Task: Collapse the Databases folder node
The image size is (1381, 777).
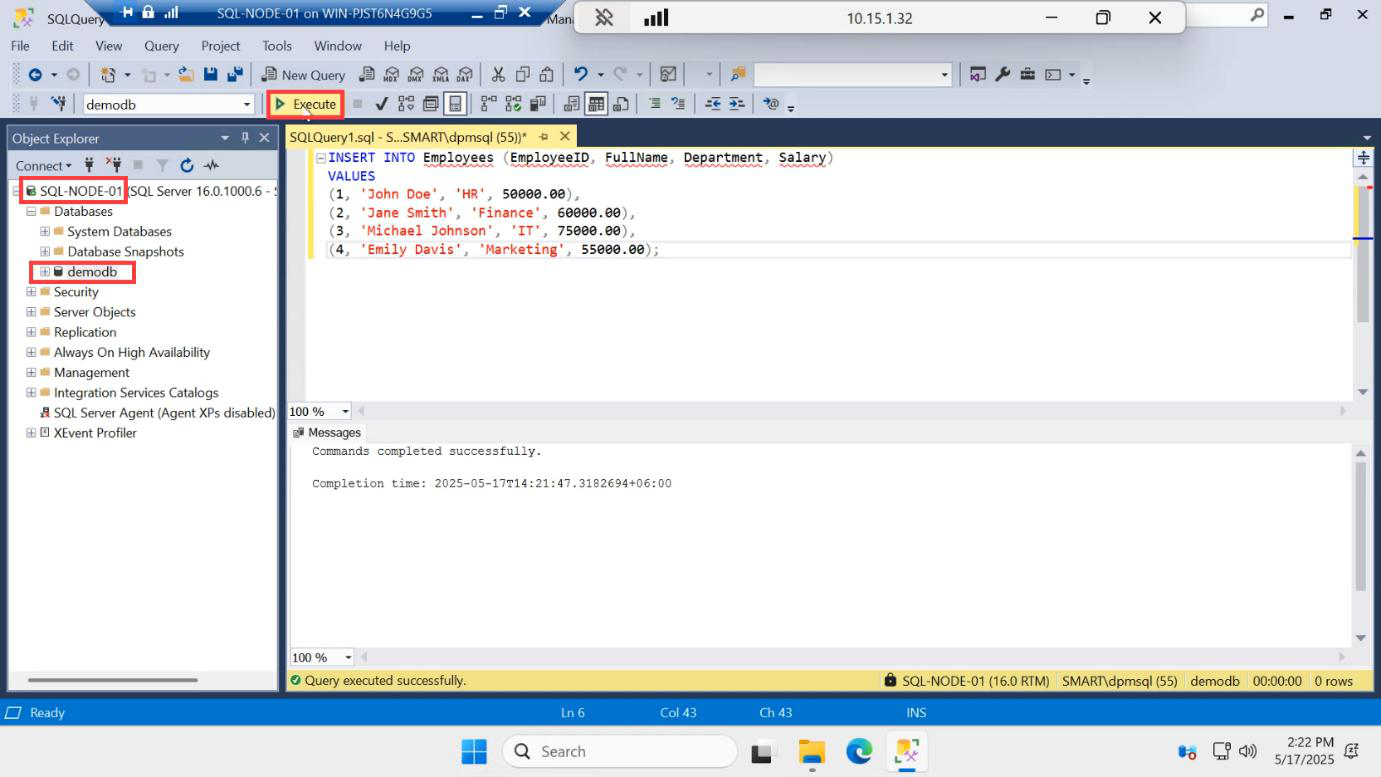Action: click(x=31, y=211)
